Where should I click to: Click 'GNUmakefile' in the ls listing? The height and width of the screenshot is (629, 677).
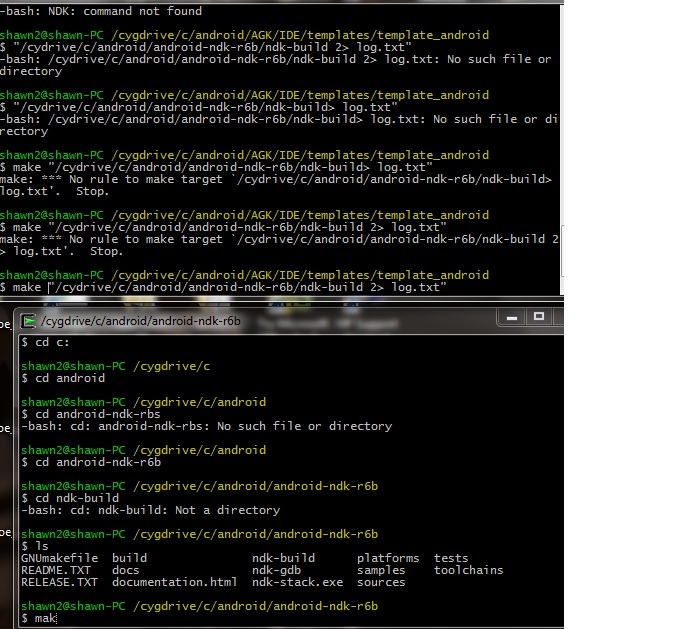[x=60, y=558]
